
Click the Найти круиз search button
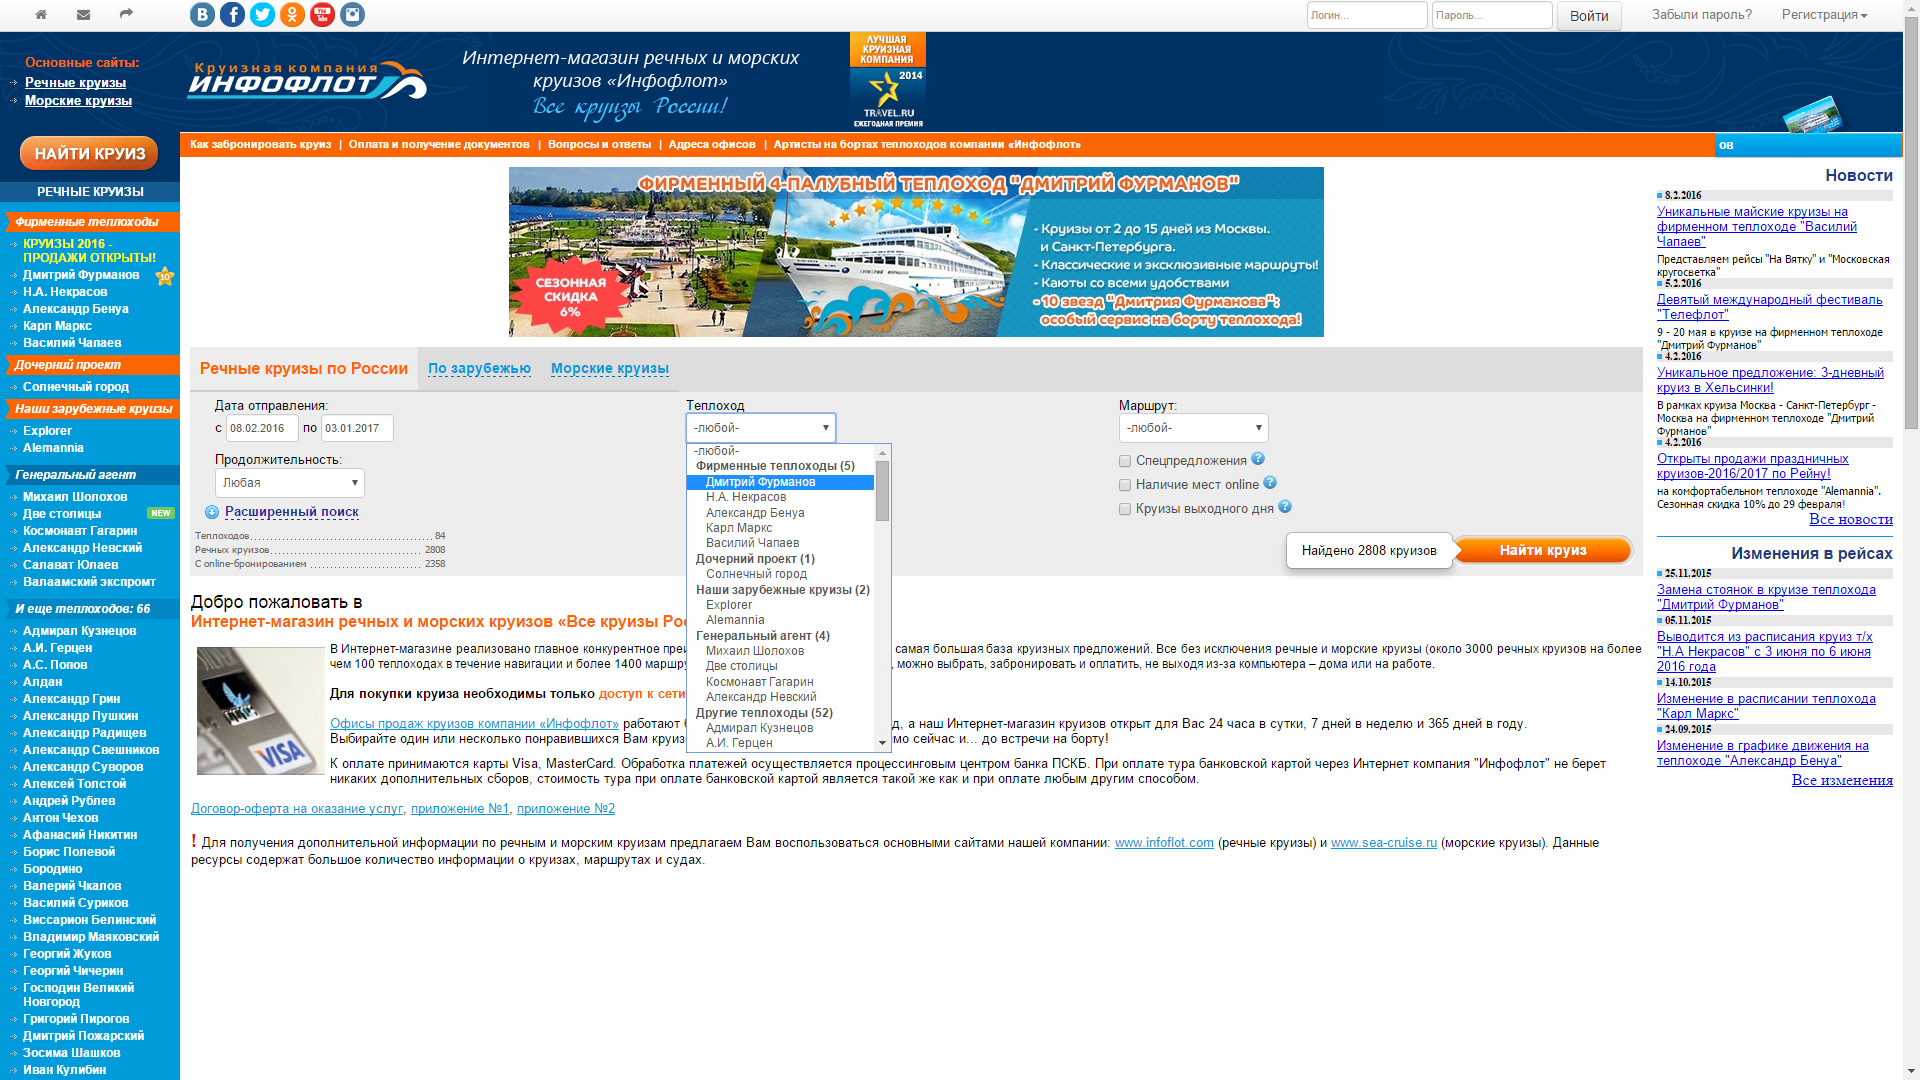(1542, 550)
